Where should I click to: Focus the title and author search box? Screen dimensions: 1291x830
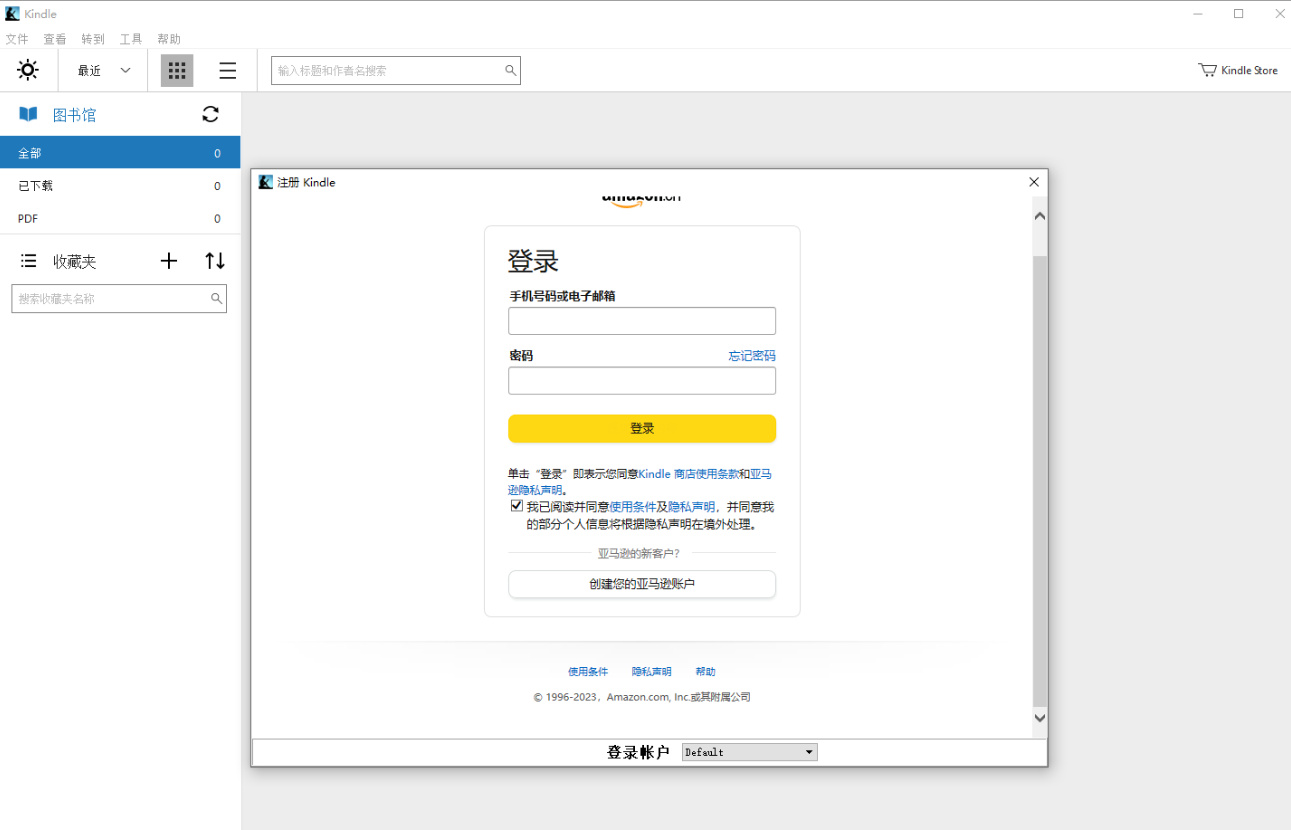(396, 70)
